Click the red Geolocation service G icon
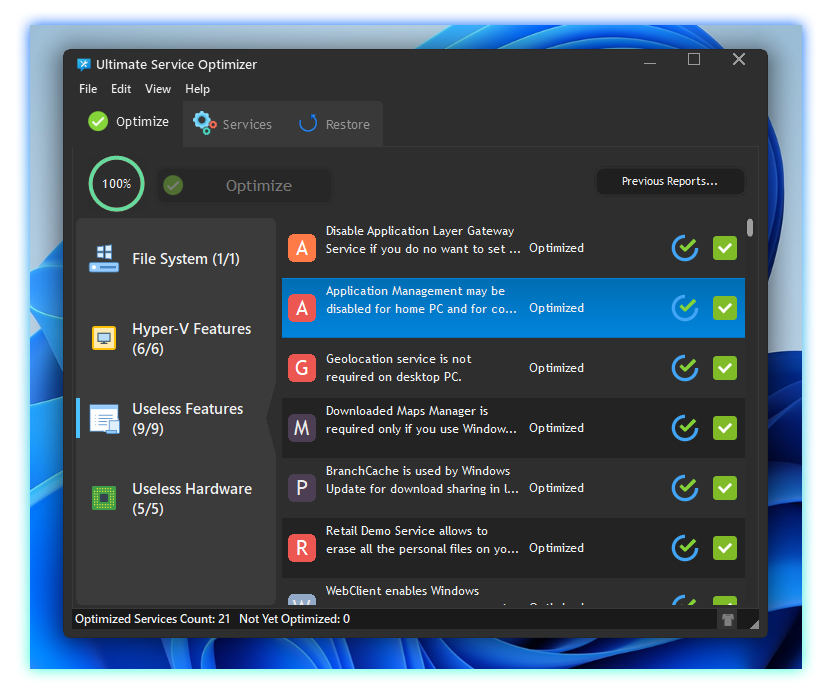Screen dimensions: 833x695 (x=302, y=368)
